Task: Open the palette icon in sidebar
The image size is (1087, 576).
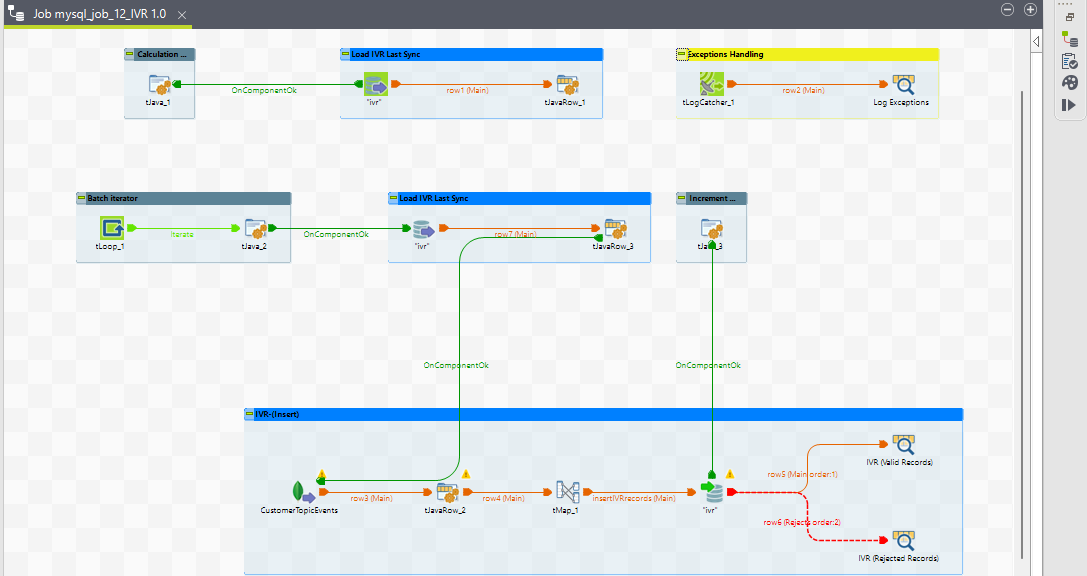Action: (1069, 82)
